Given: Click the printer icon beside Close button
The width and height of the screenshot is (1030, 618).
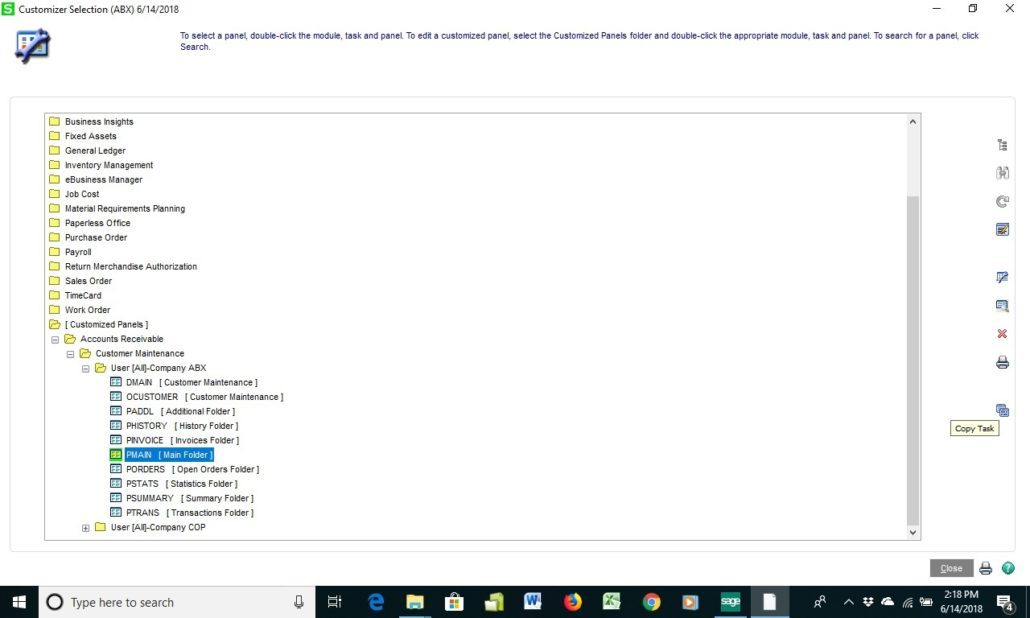Looking at the screenshot, I should click(x=986, y=568).
